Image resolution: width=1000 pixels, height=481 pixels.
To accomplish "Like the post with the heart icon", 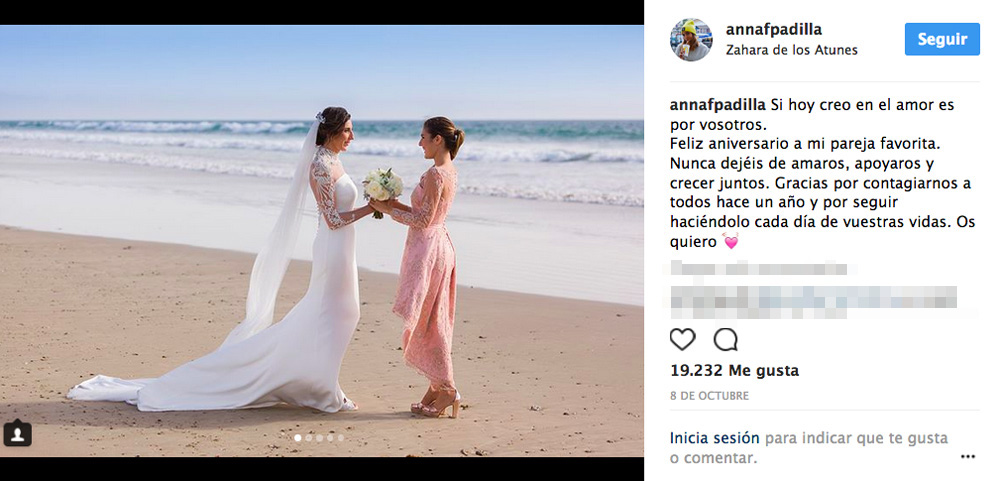I will point(682,339).
